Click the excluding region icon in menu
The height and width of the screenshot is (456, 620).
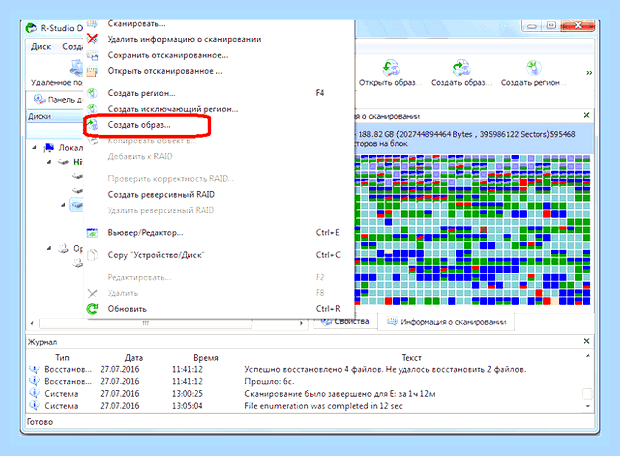tap(93, 109)
